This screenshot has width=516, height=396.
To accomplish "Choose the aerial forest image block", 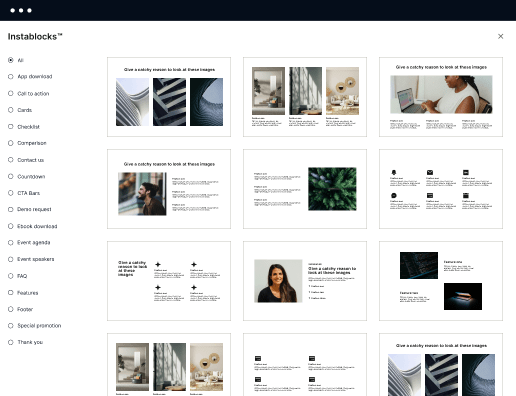I will click(x=305, y=189).
